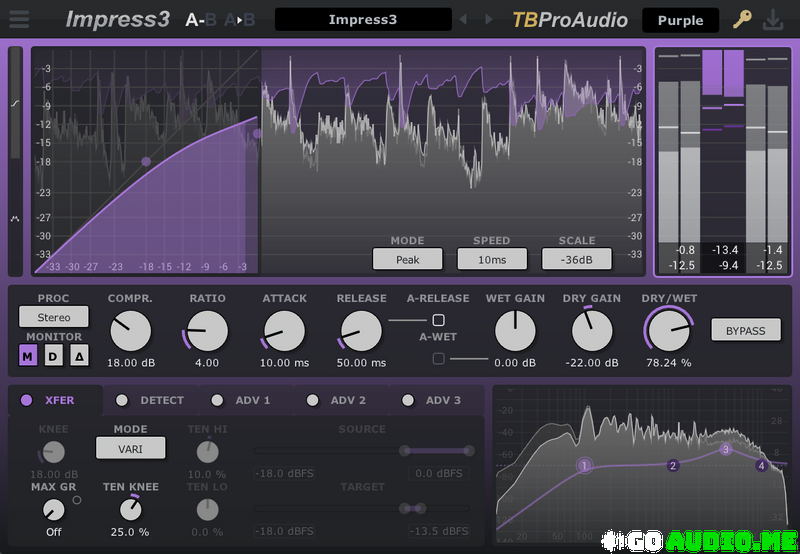Click the TEN KNEE knob
Screen dimensions: 800x554
131,510
